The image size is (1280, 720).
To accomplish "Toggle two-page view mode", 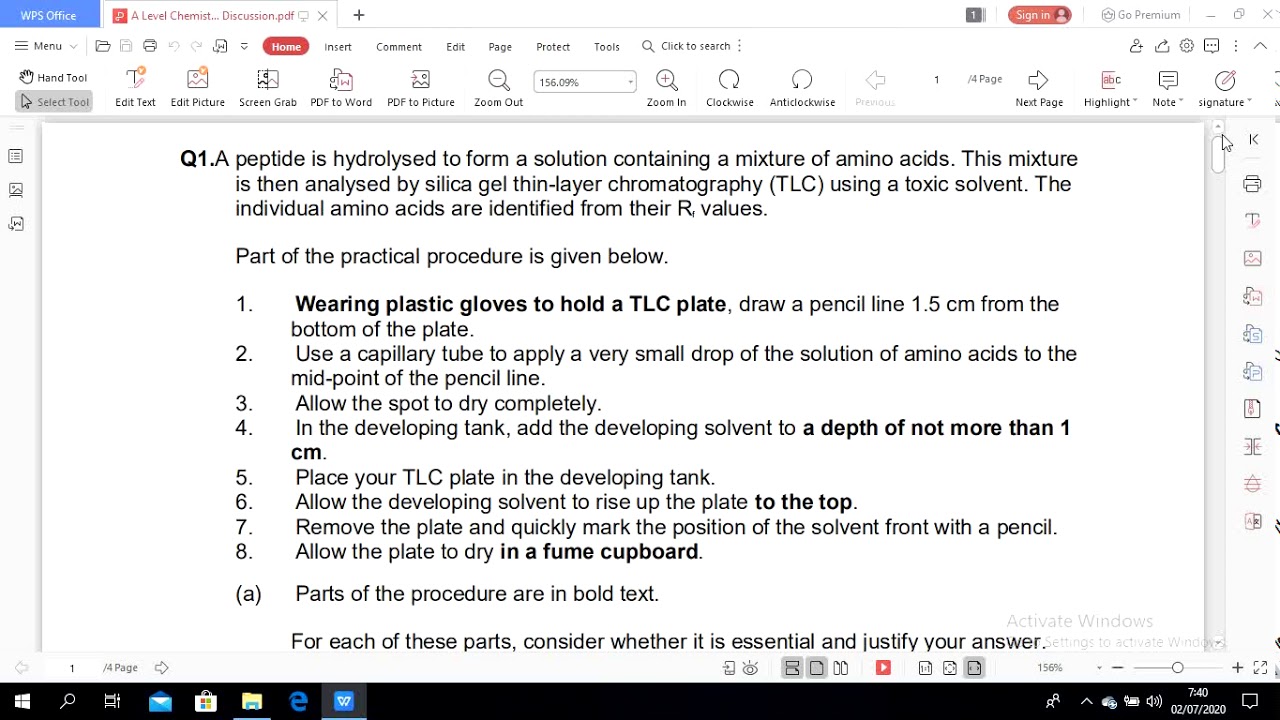I will pyautogui.click(x=841, y=668).
